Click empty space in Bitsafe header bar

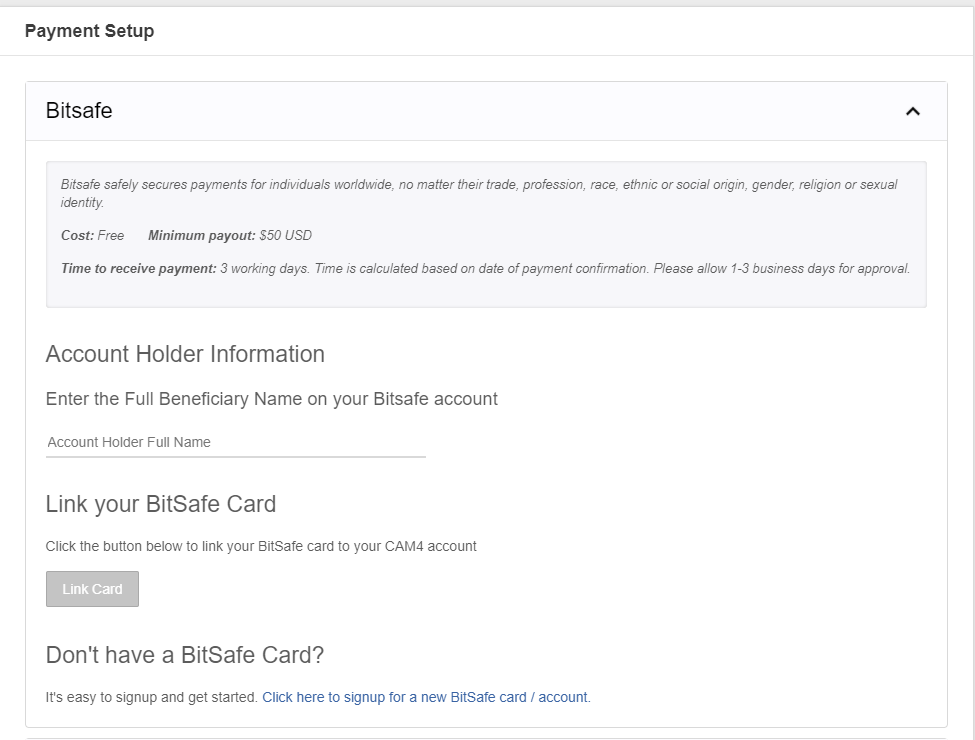coord(500,111)
